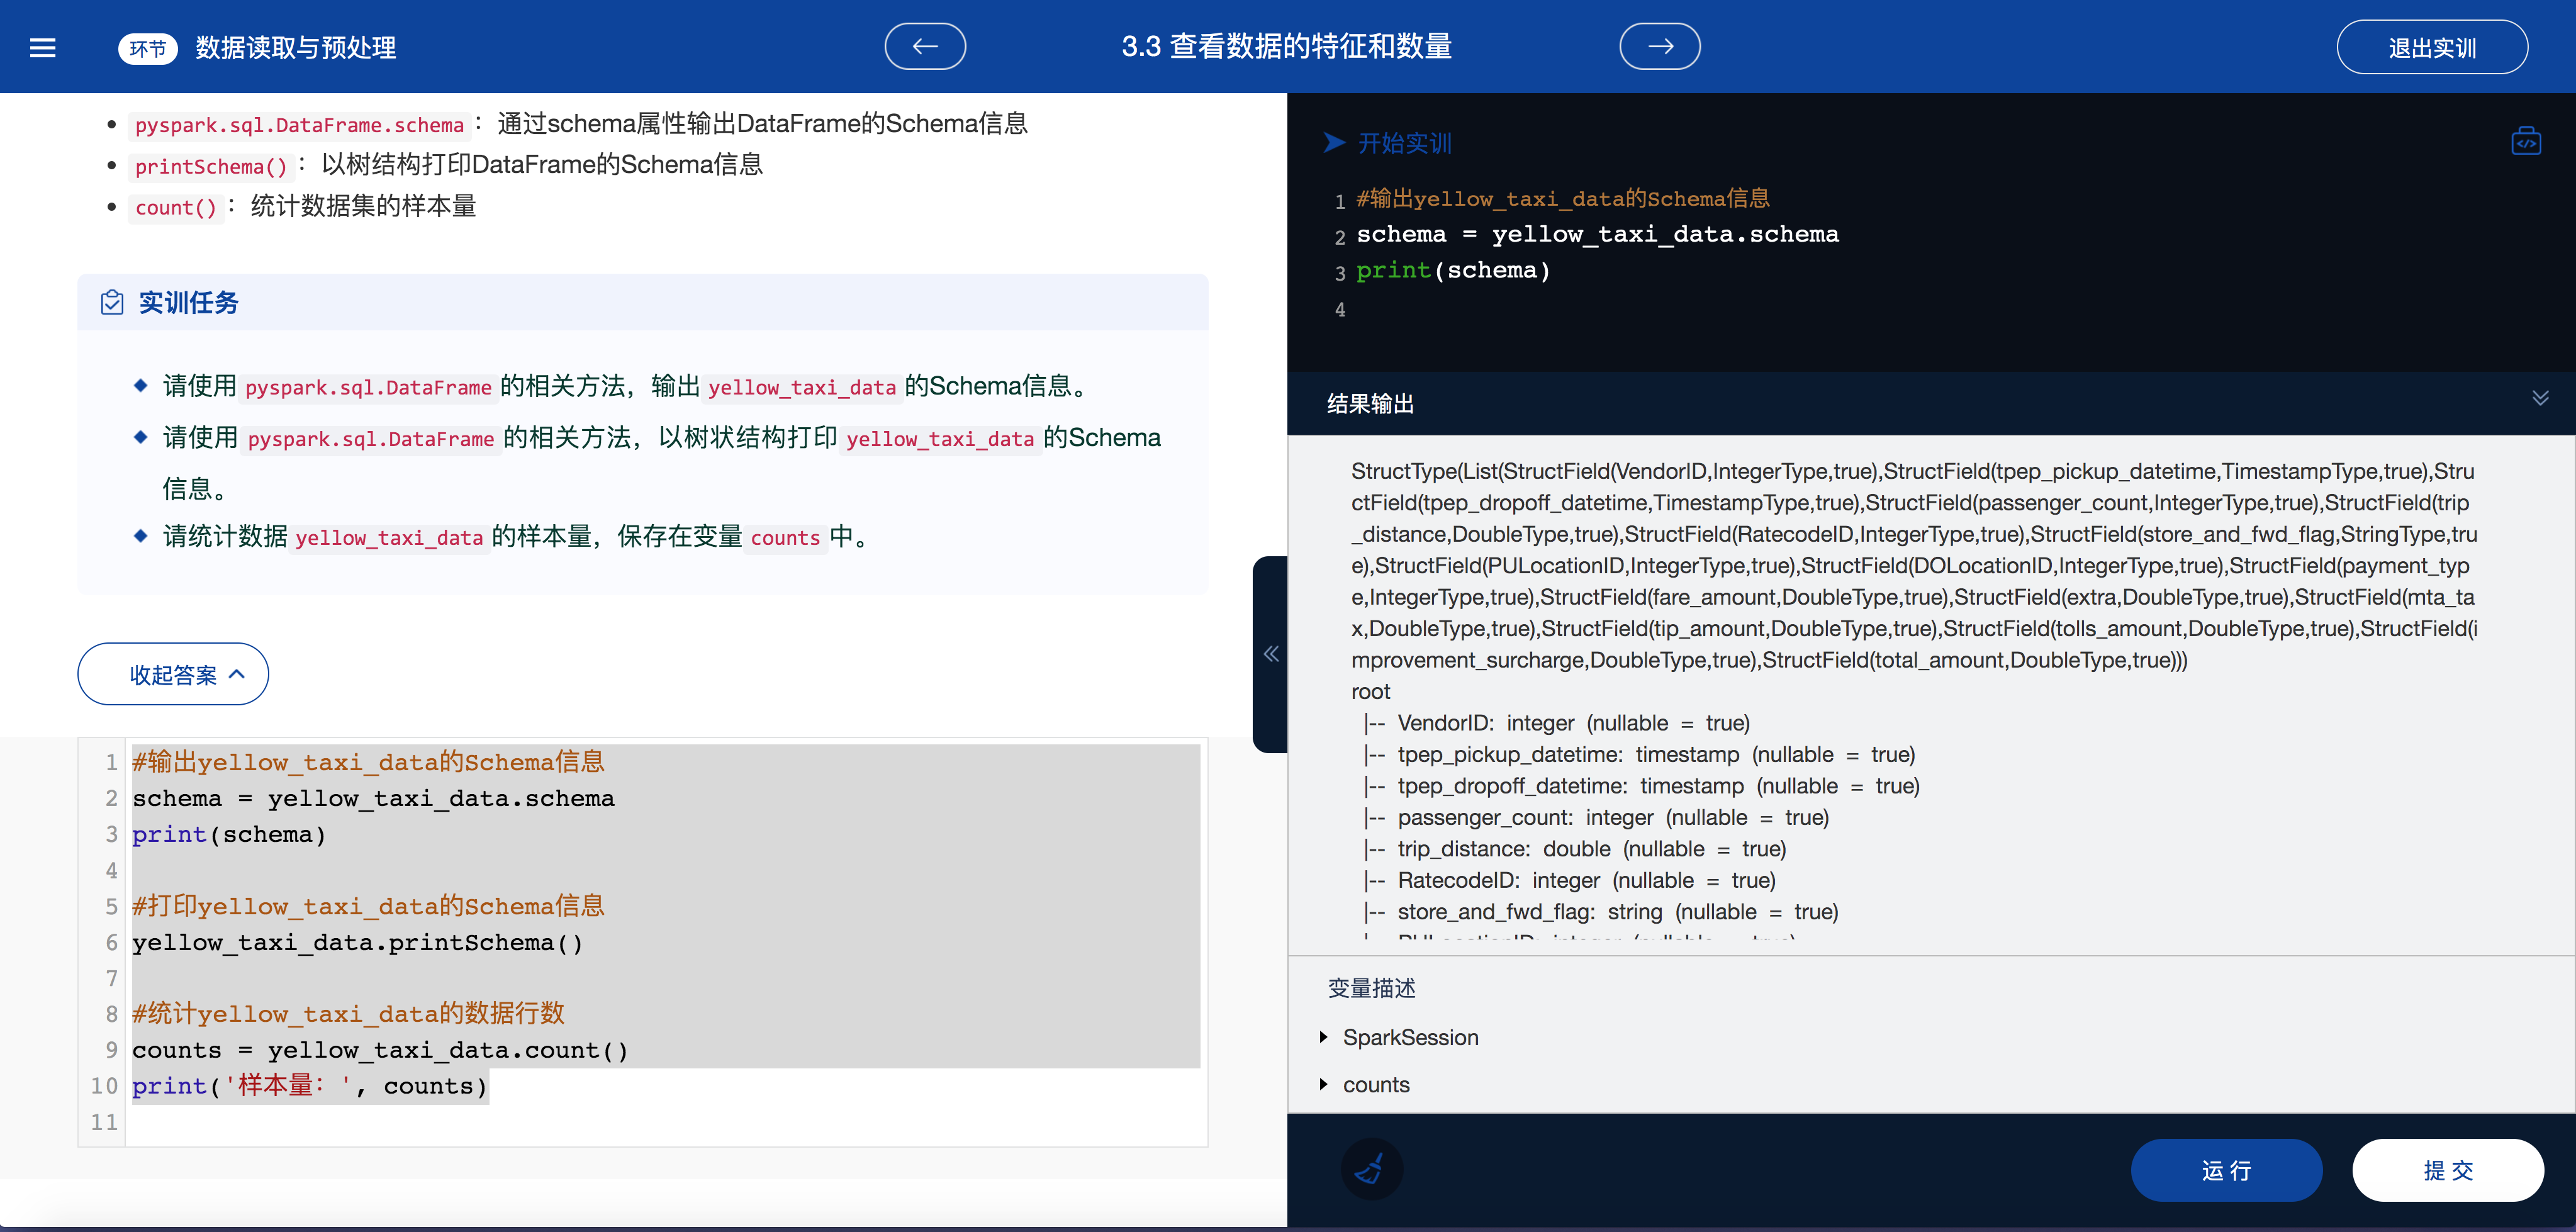Screen dimensions: 2576x1232
Task: Click the 数据读取与预处理 header title
Action: (296, 47)
